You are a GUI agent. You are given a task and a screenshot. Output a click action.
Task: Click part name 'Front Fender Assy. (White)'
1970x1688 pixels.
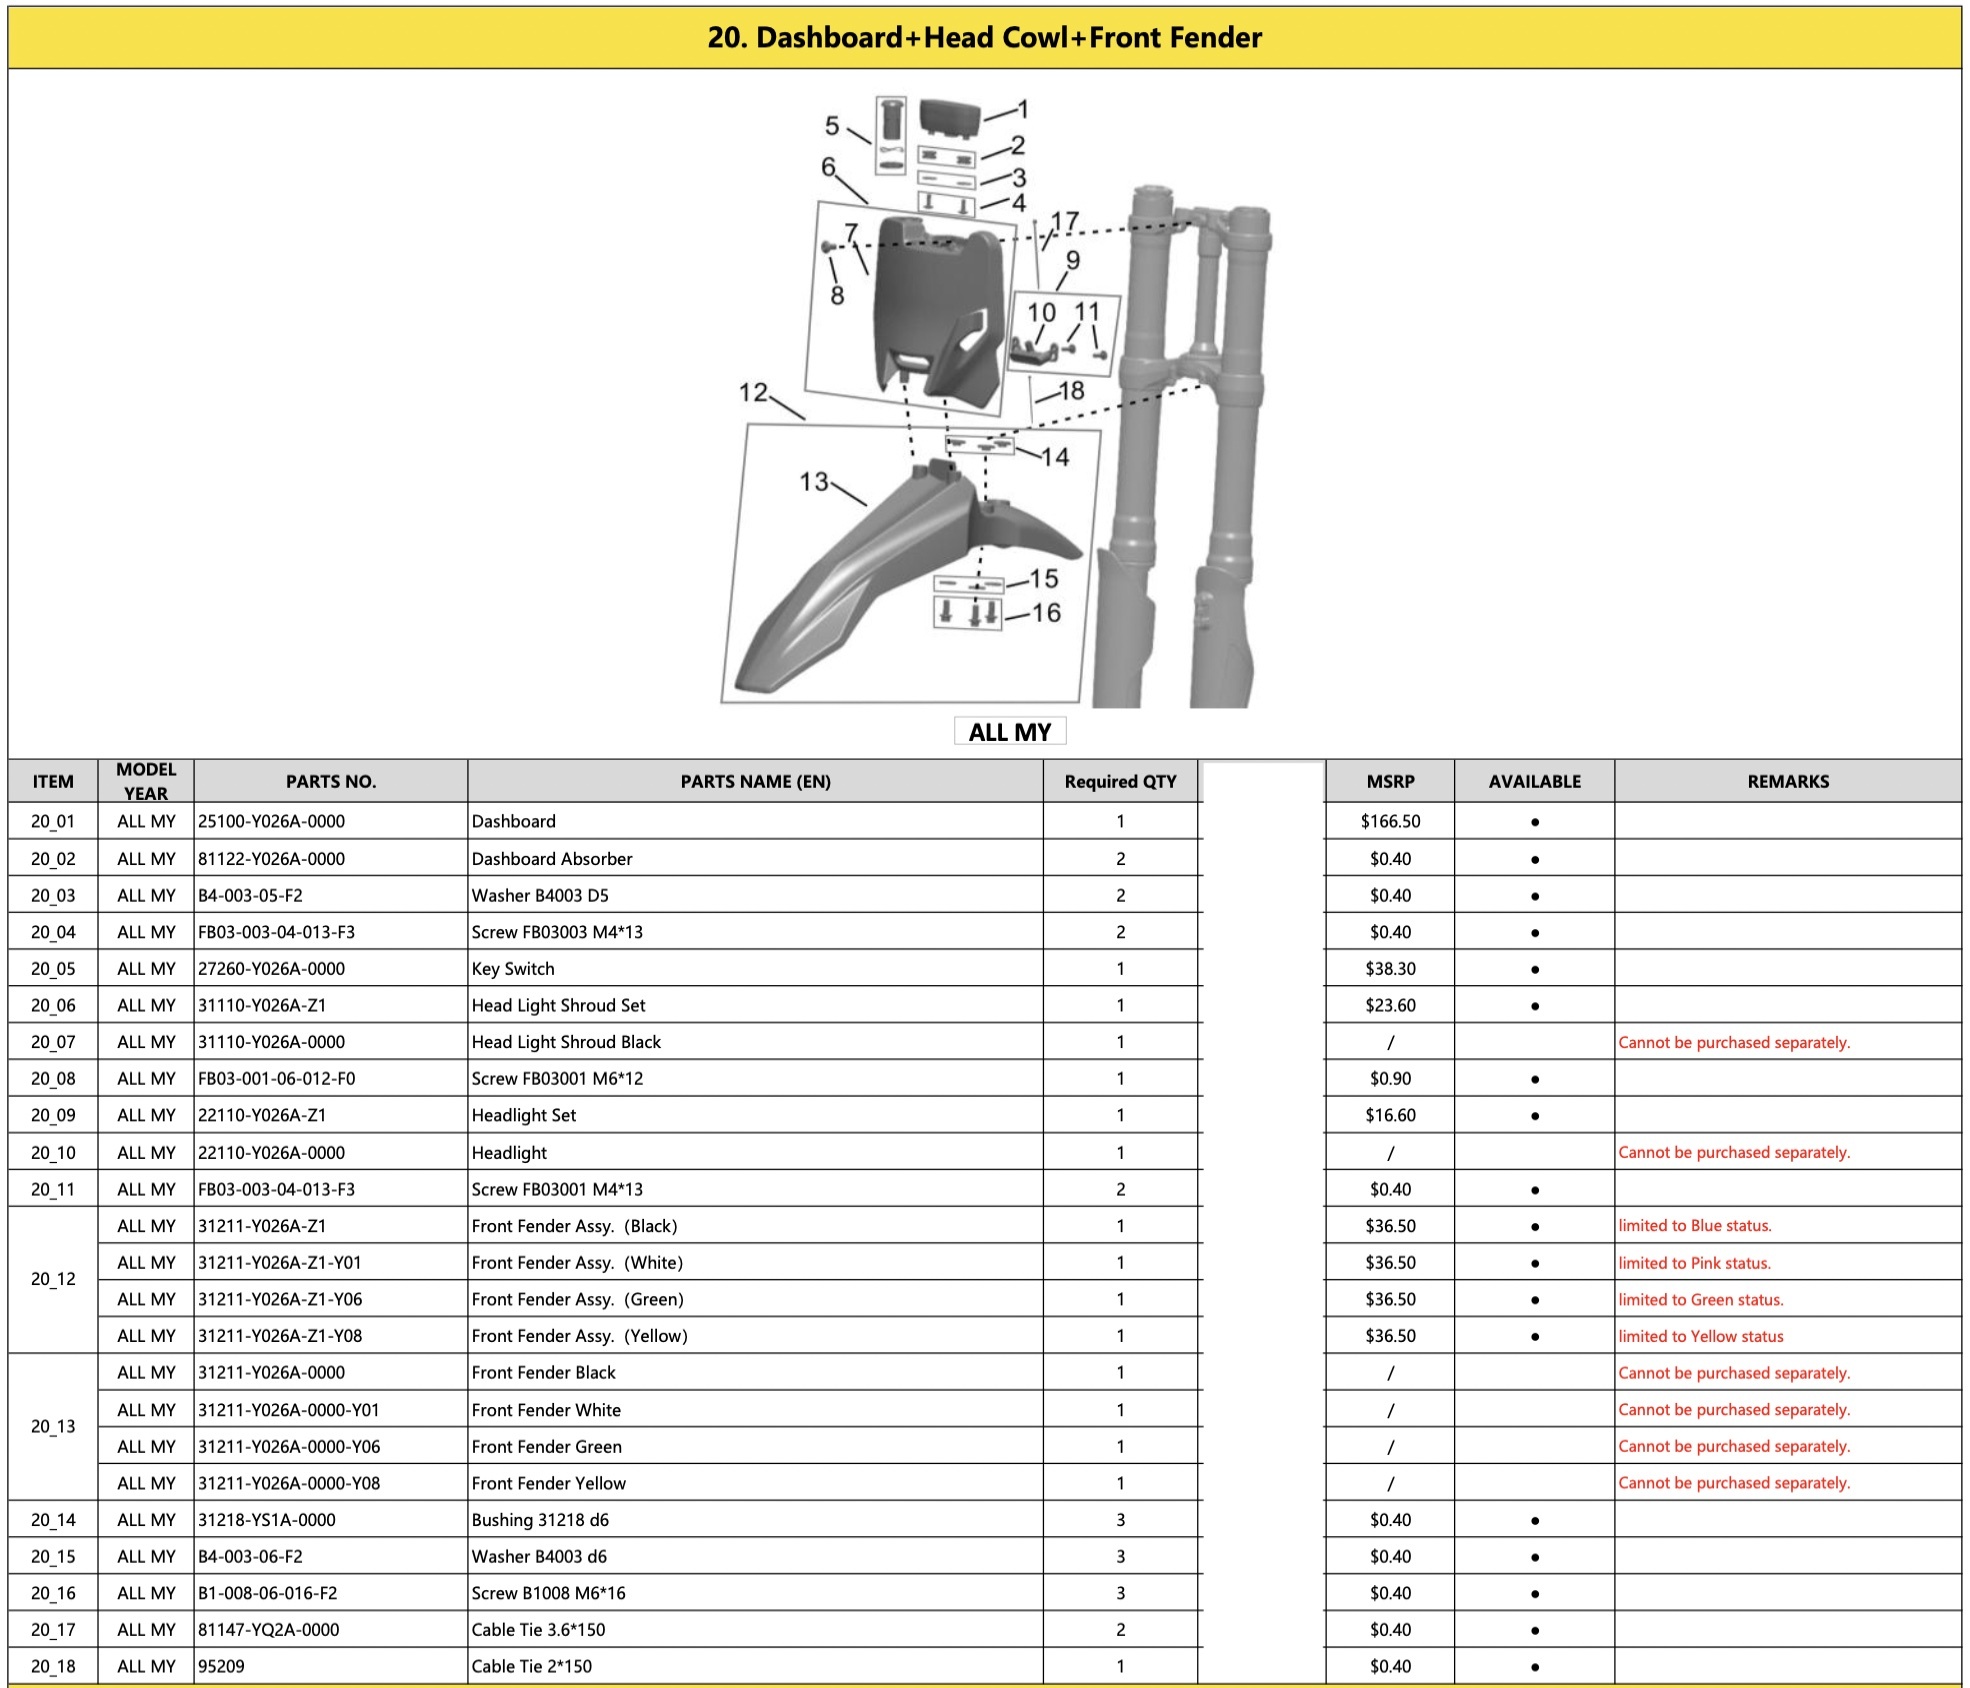(577, 1262)
